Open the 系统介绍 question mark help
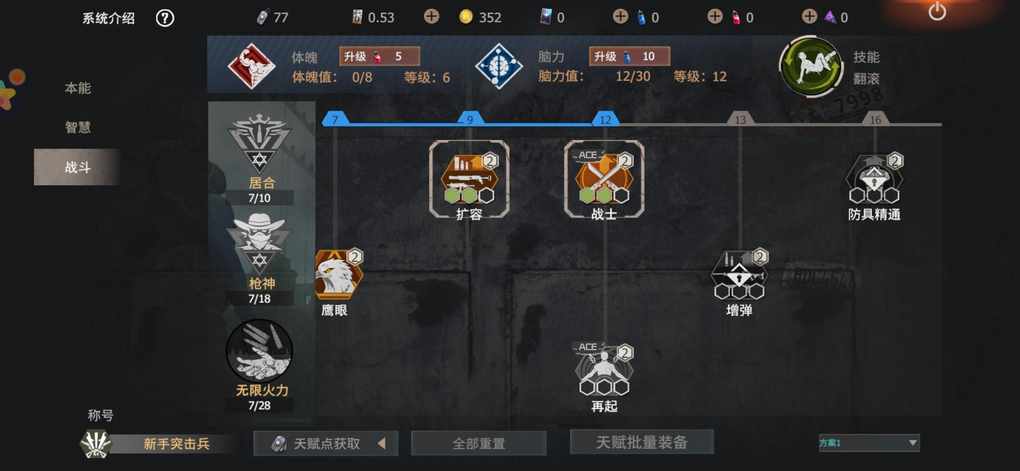1020x471 pixels. pyautogui.click(x=165, y=18)
